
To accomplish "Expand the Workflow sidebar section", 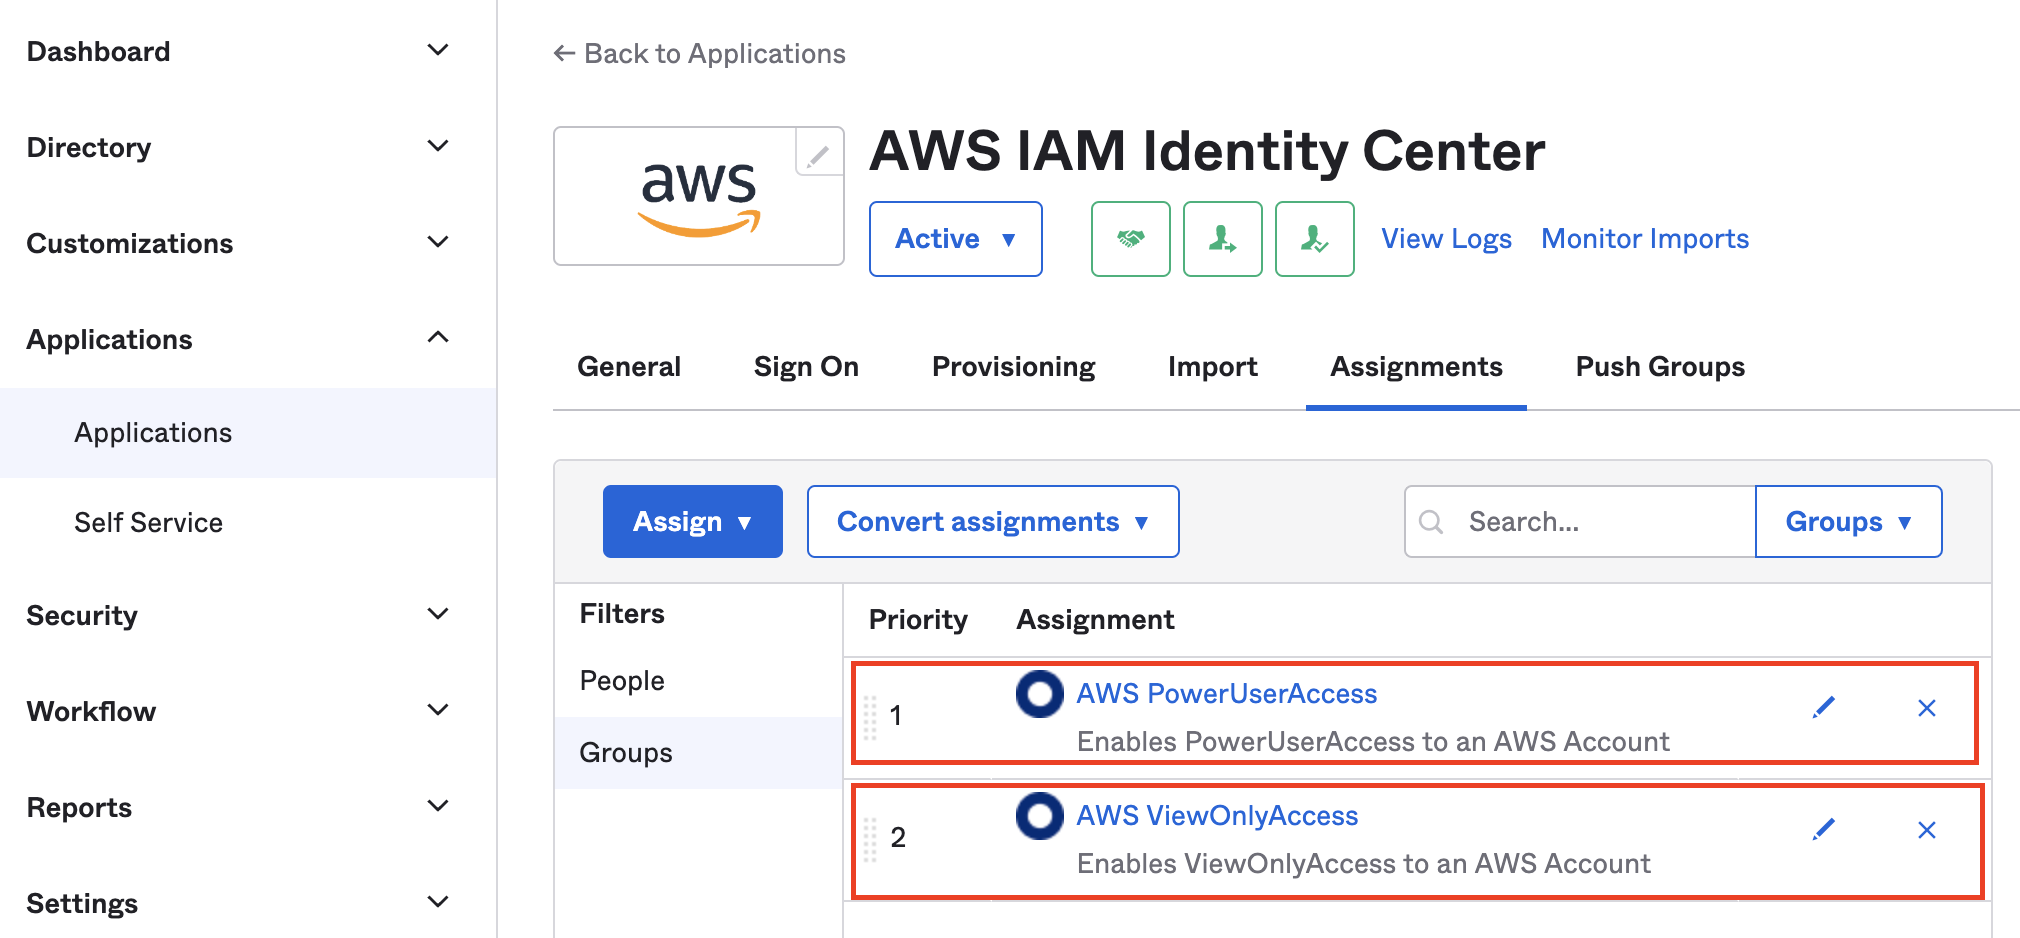I will 437,710.
